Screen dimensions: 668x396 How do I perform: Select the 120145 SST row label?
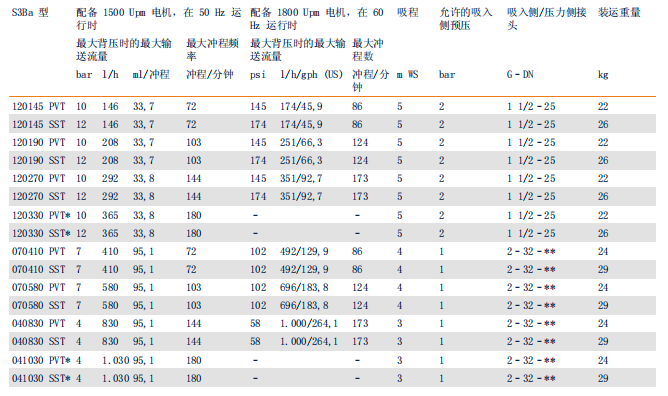pos(39,124)
